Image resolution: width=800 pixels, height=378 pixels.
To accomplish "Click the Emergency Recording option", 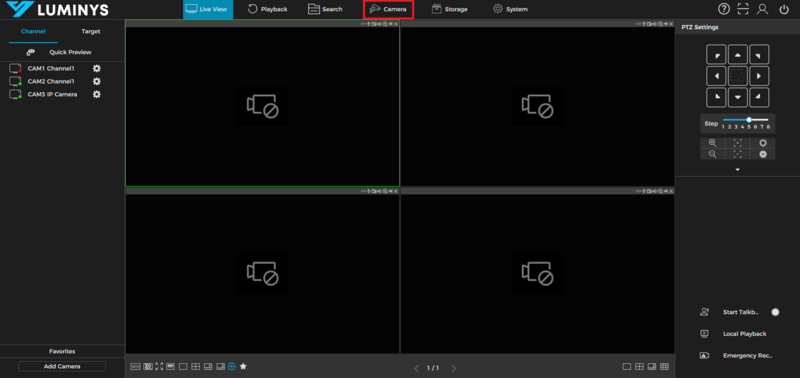I will pyautogui.click(x=748, y=356).
